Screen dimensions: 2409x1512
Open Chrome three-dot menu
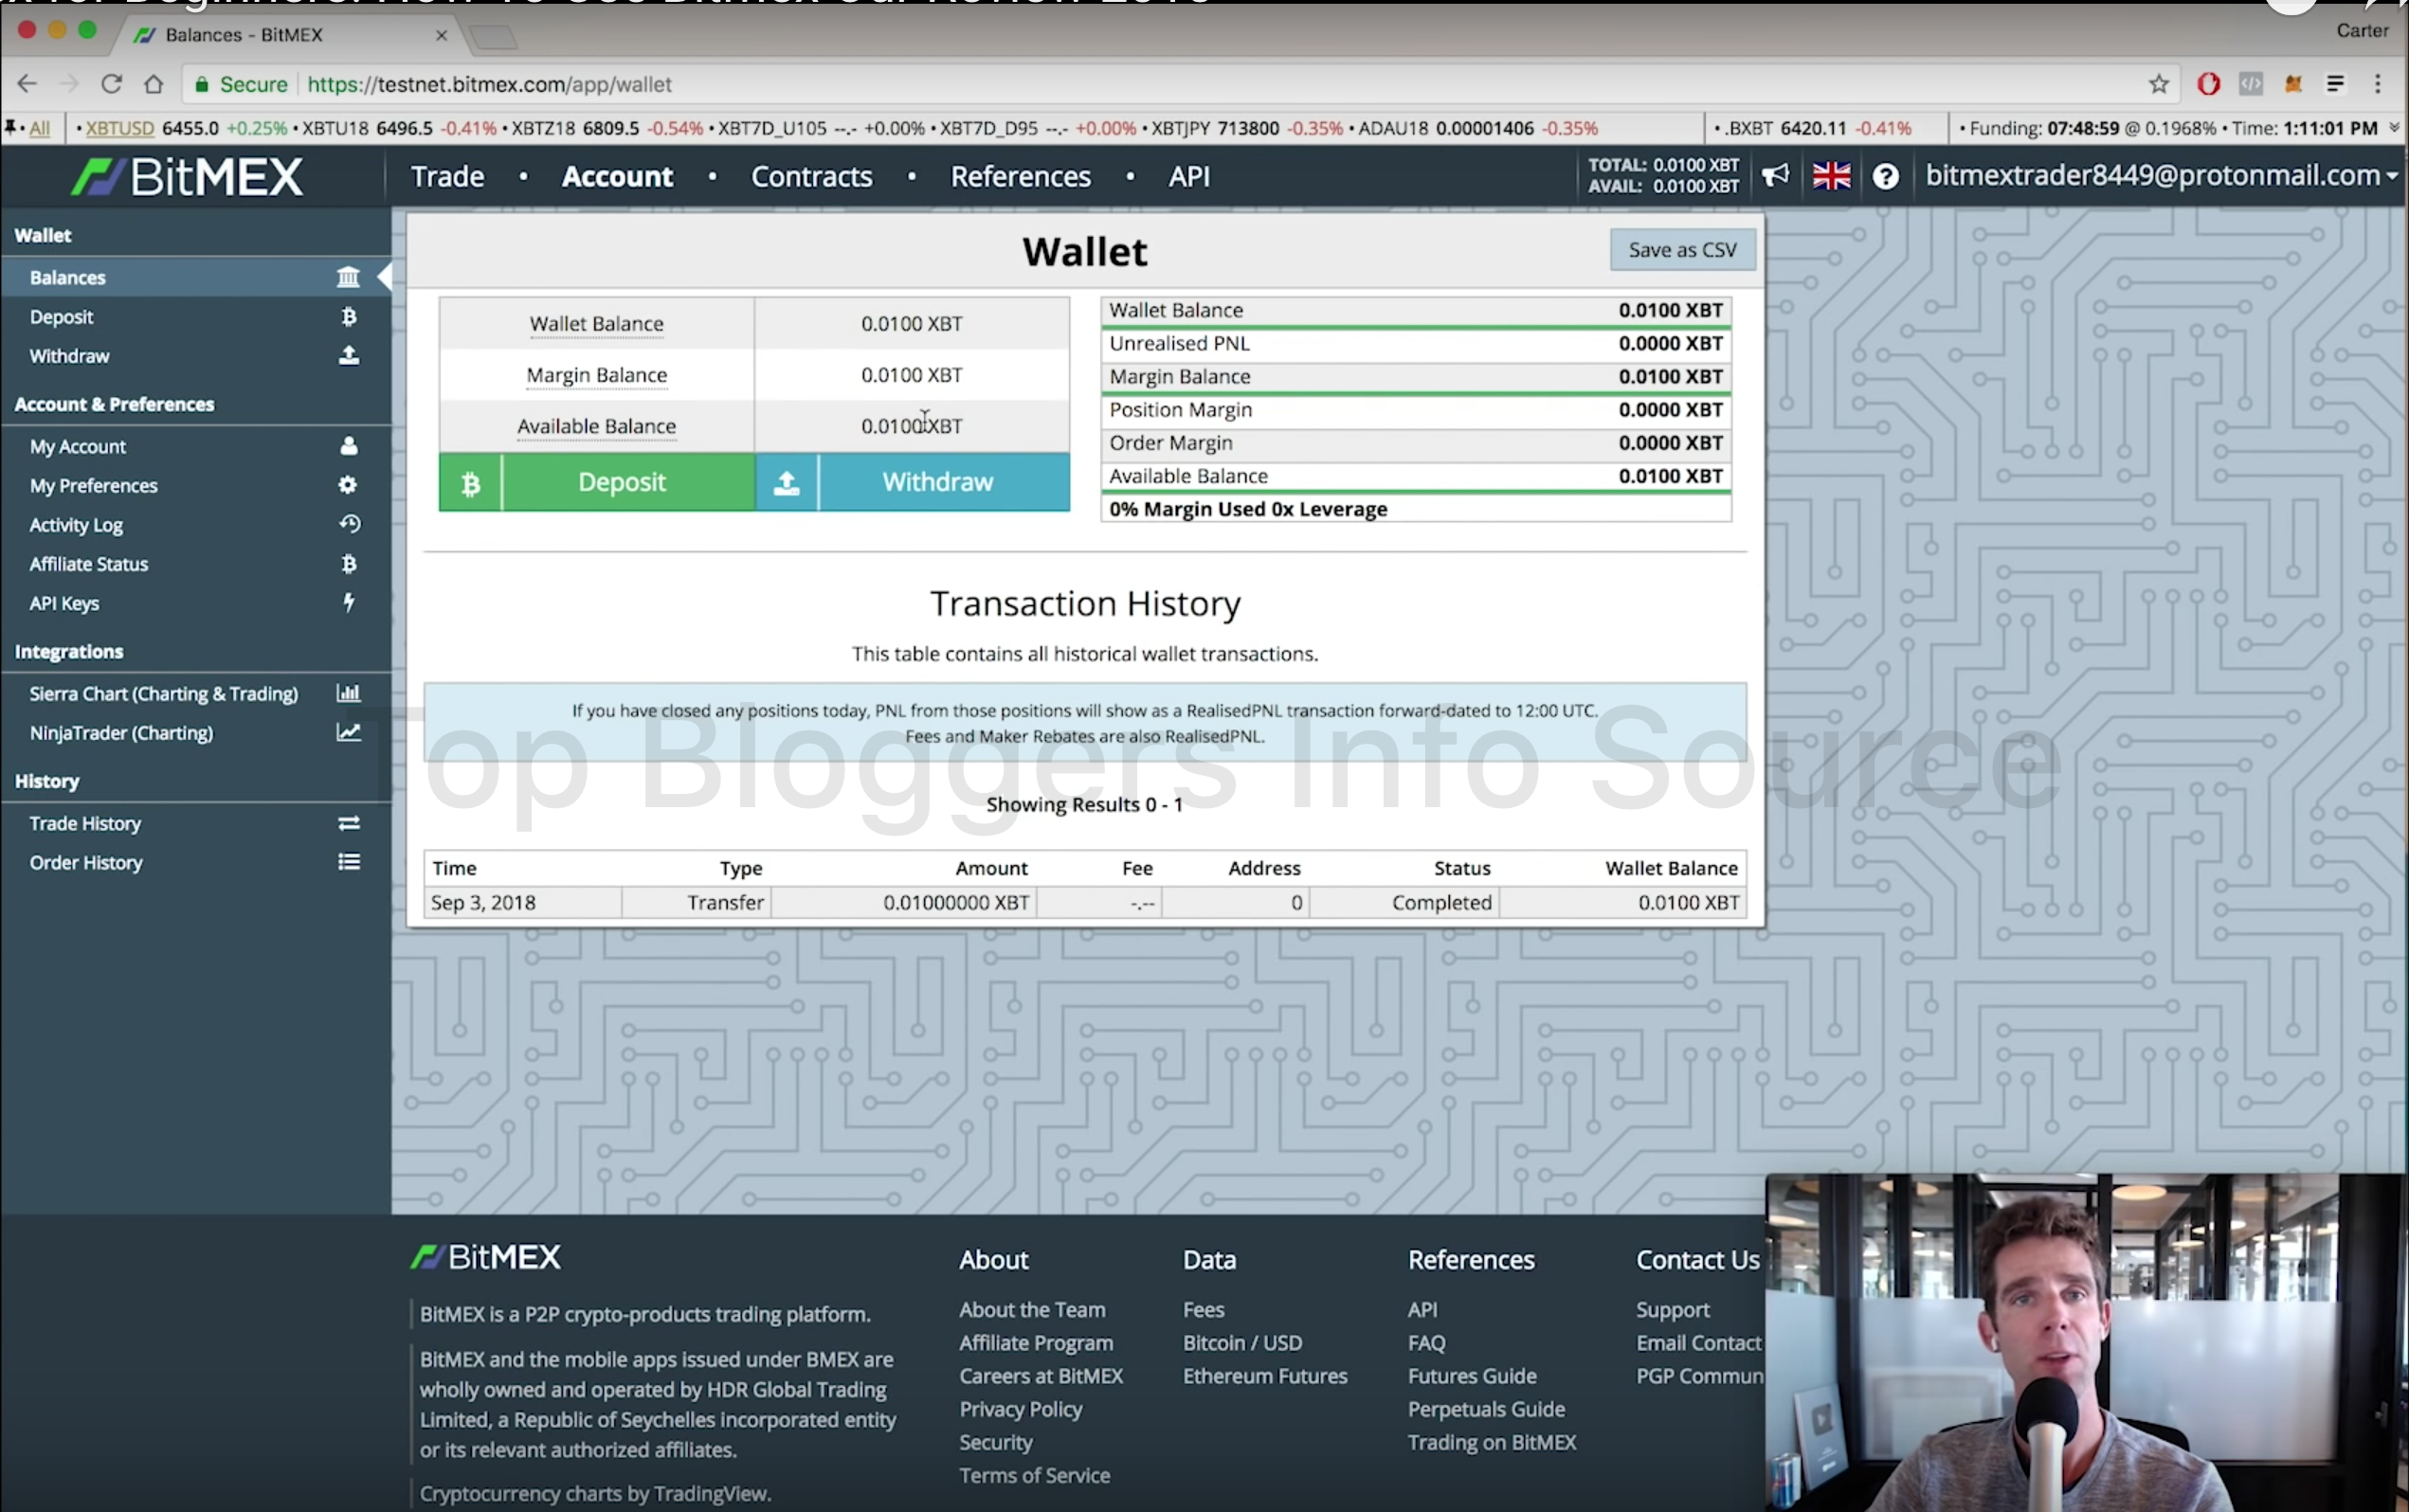(x=2378, y=84)
